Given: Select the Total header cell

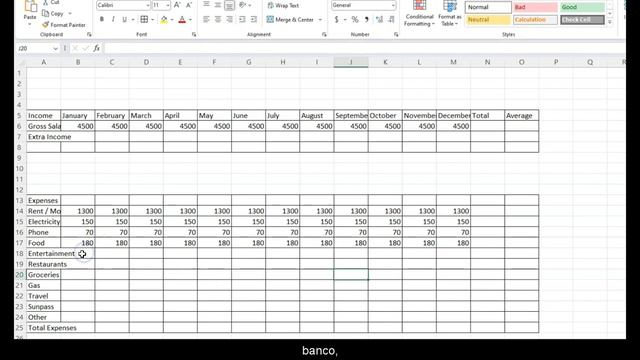Looking at the screenshot, I should (x=487, y=116).
